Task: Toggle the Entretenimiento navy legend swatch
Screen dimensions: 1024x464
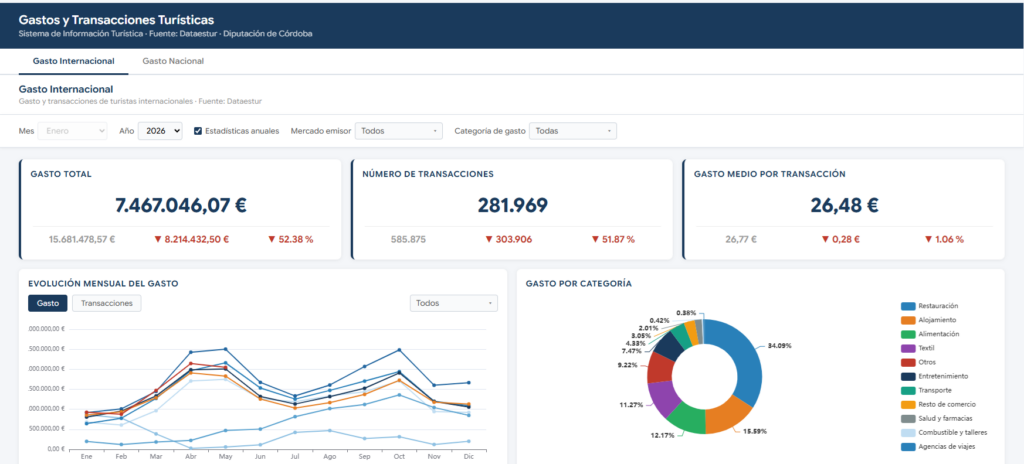Action: [907, 376]
